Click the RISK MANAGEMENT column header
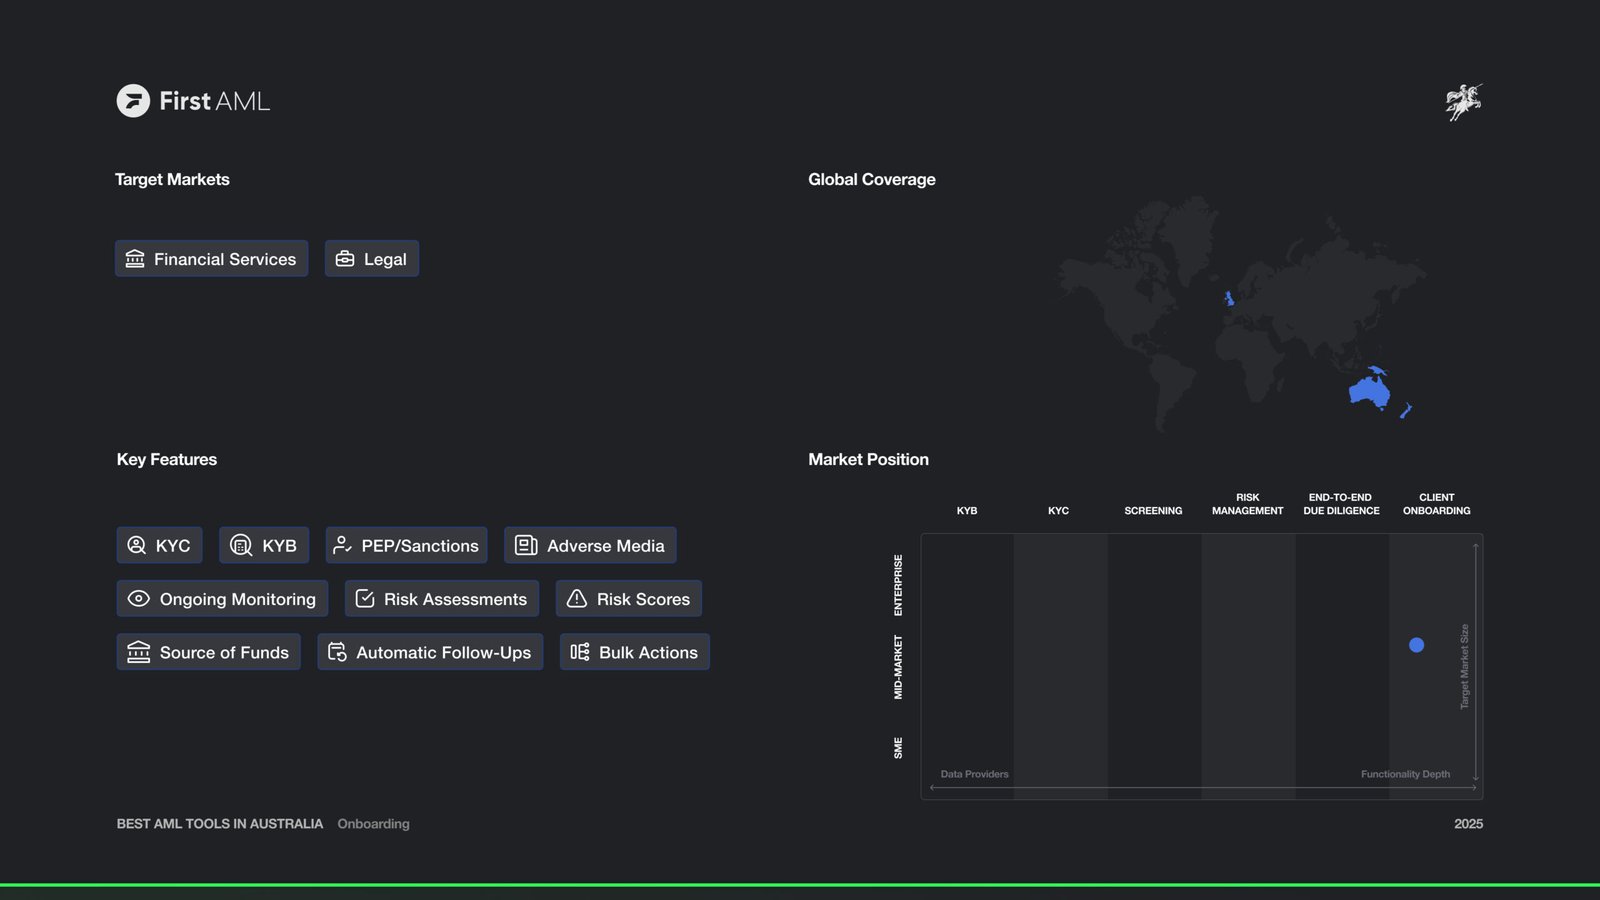 pyautogui.click(x=1247, y=504)
